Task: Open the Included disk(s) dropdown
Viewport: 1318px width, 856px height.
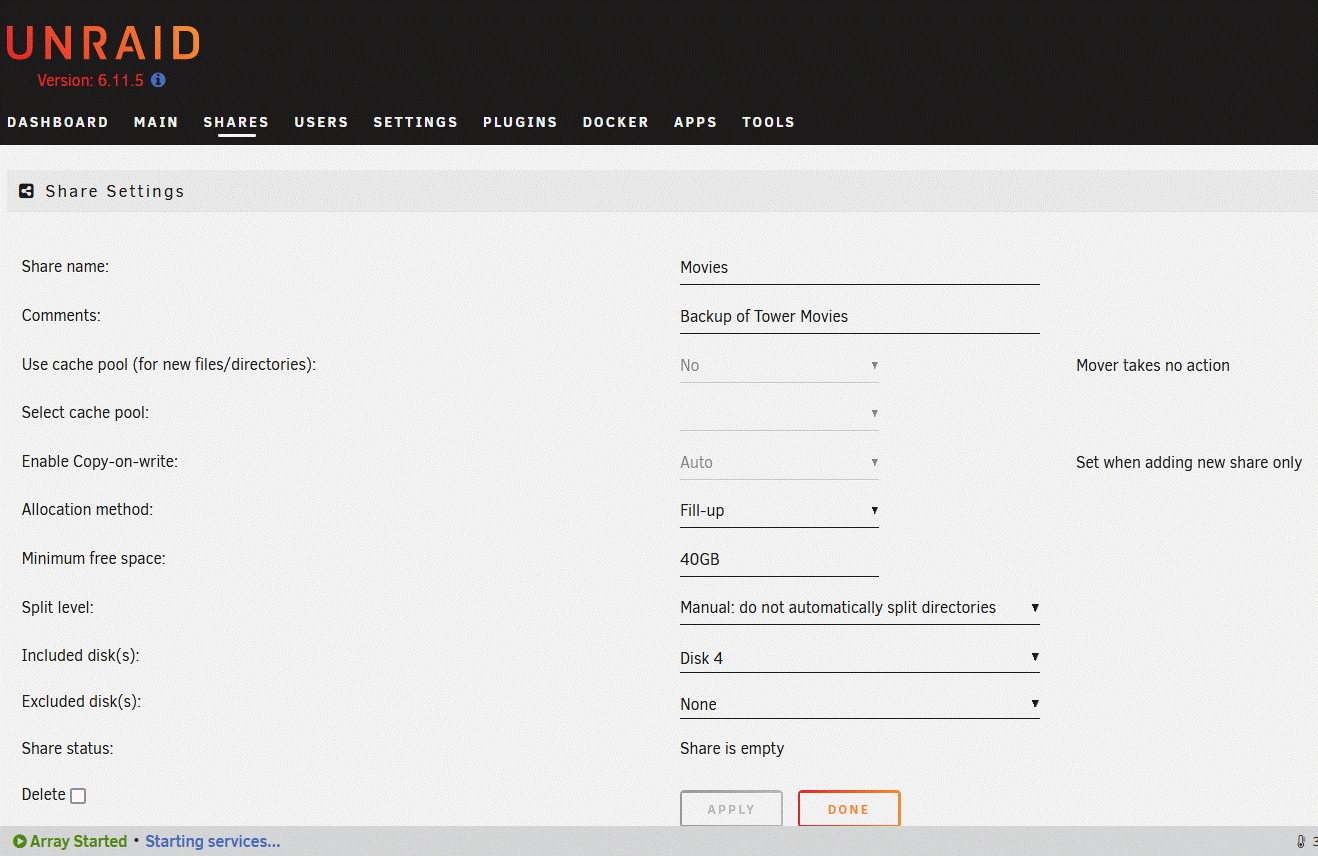Action: coord(860,657)
